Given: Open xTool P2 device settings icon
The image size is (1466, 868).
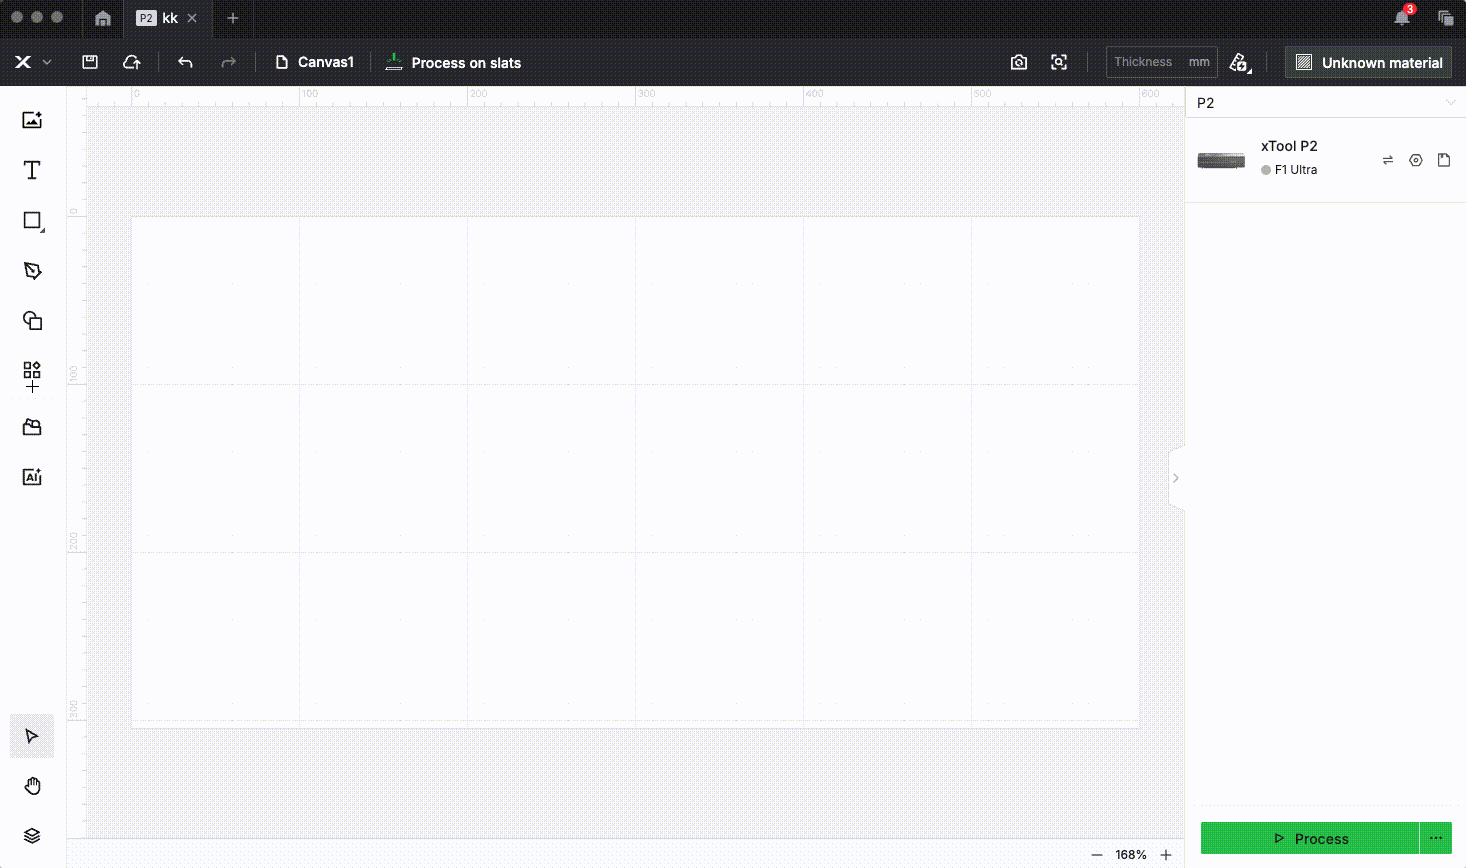Looking at the screenshot, I should pos(1416,160).
